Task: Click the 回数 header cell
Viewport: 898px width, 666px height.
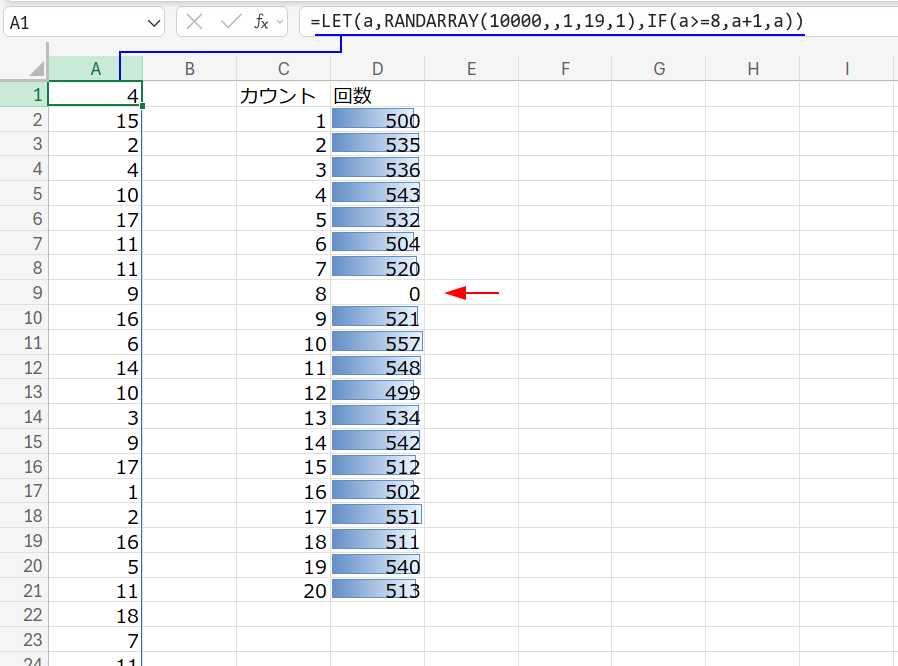Action: pyautogui.click(x=377, y=96)
